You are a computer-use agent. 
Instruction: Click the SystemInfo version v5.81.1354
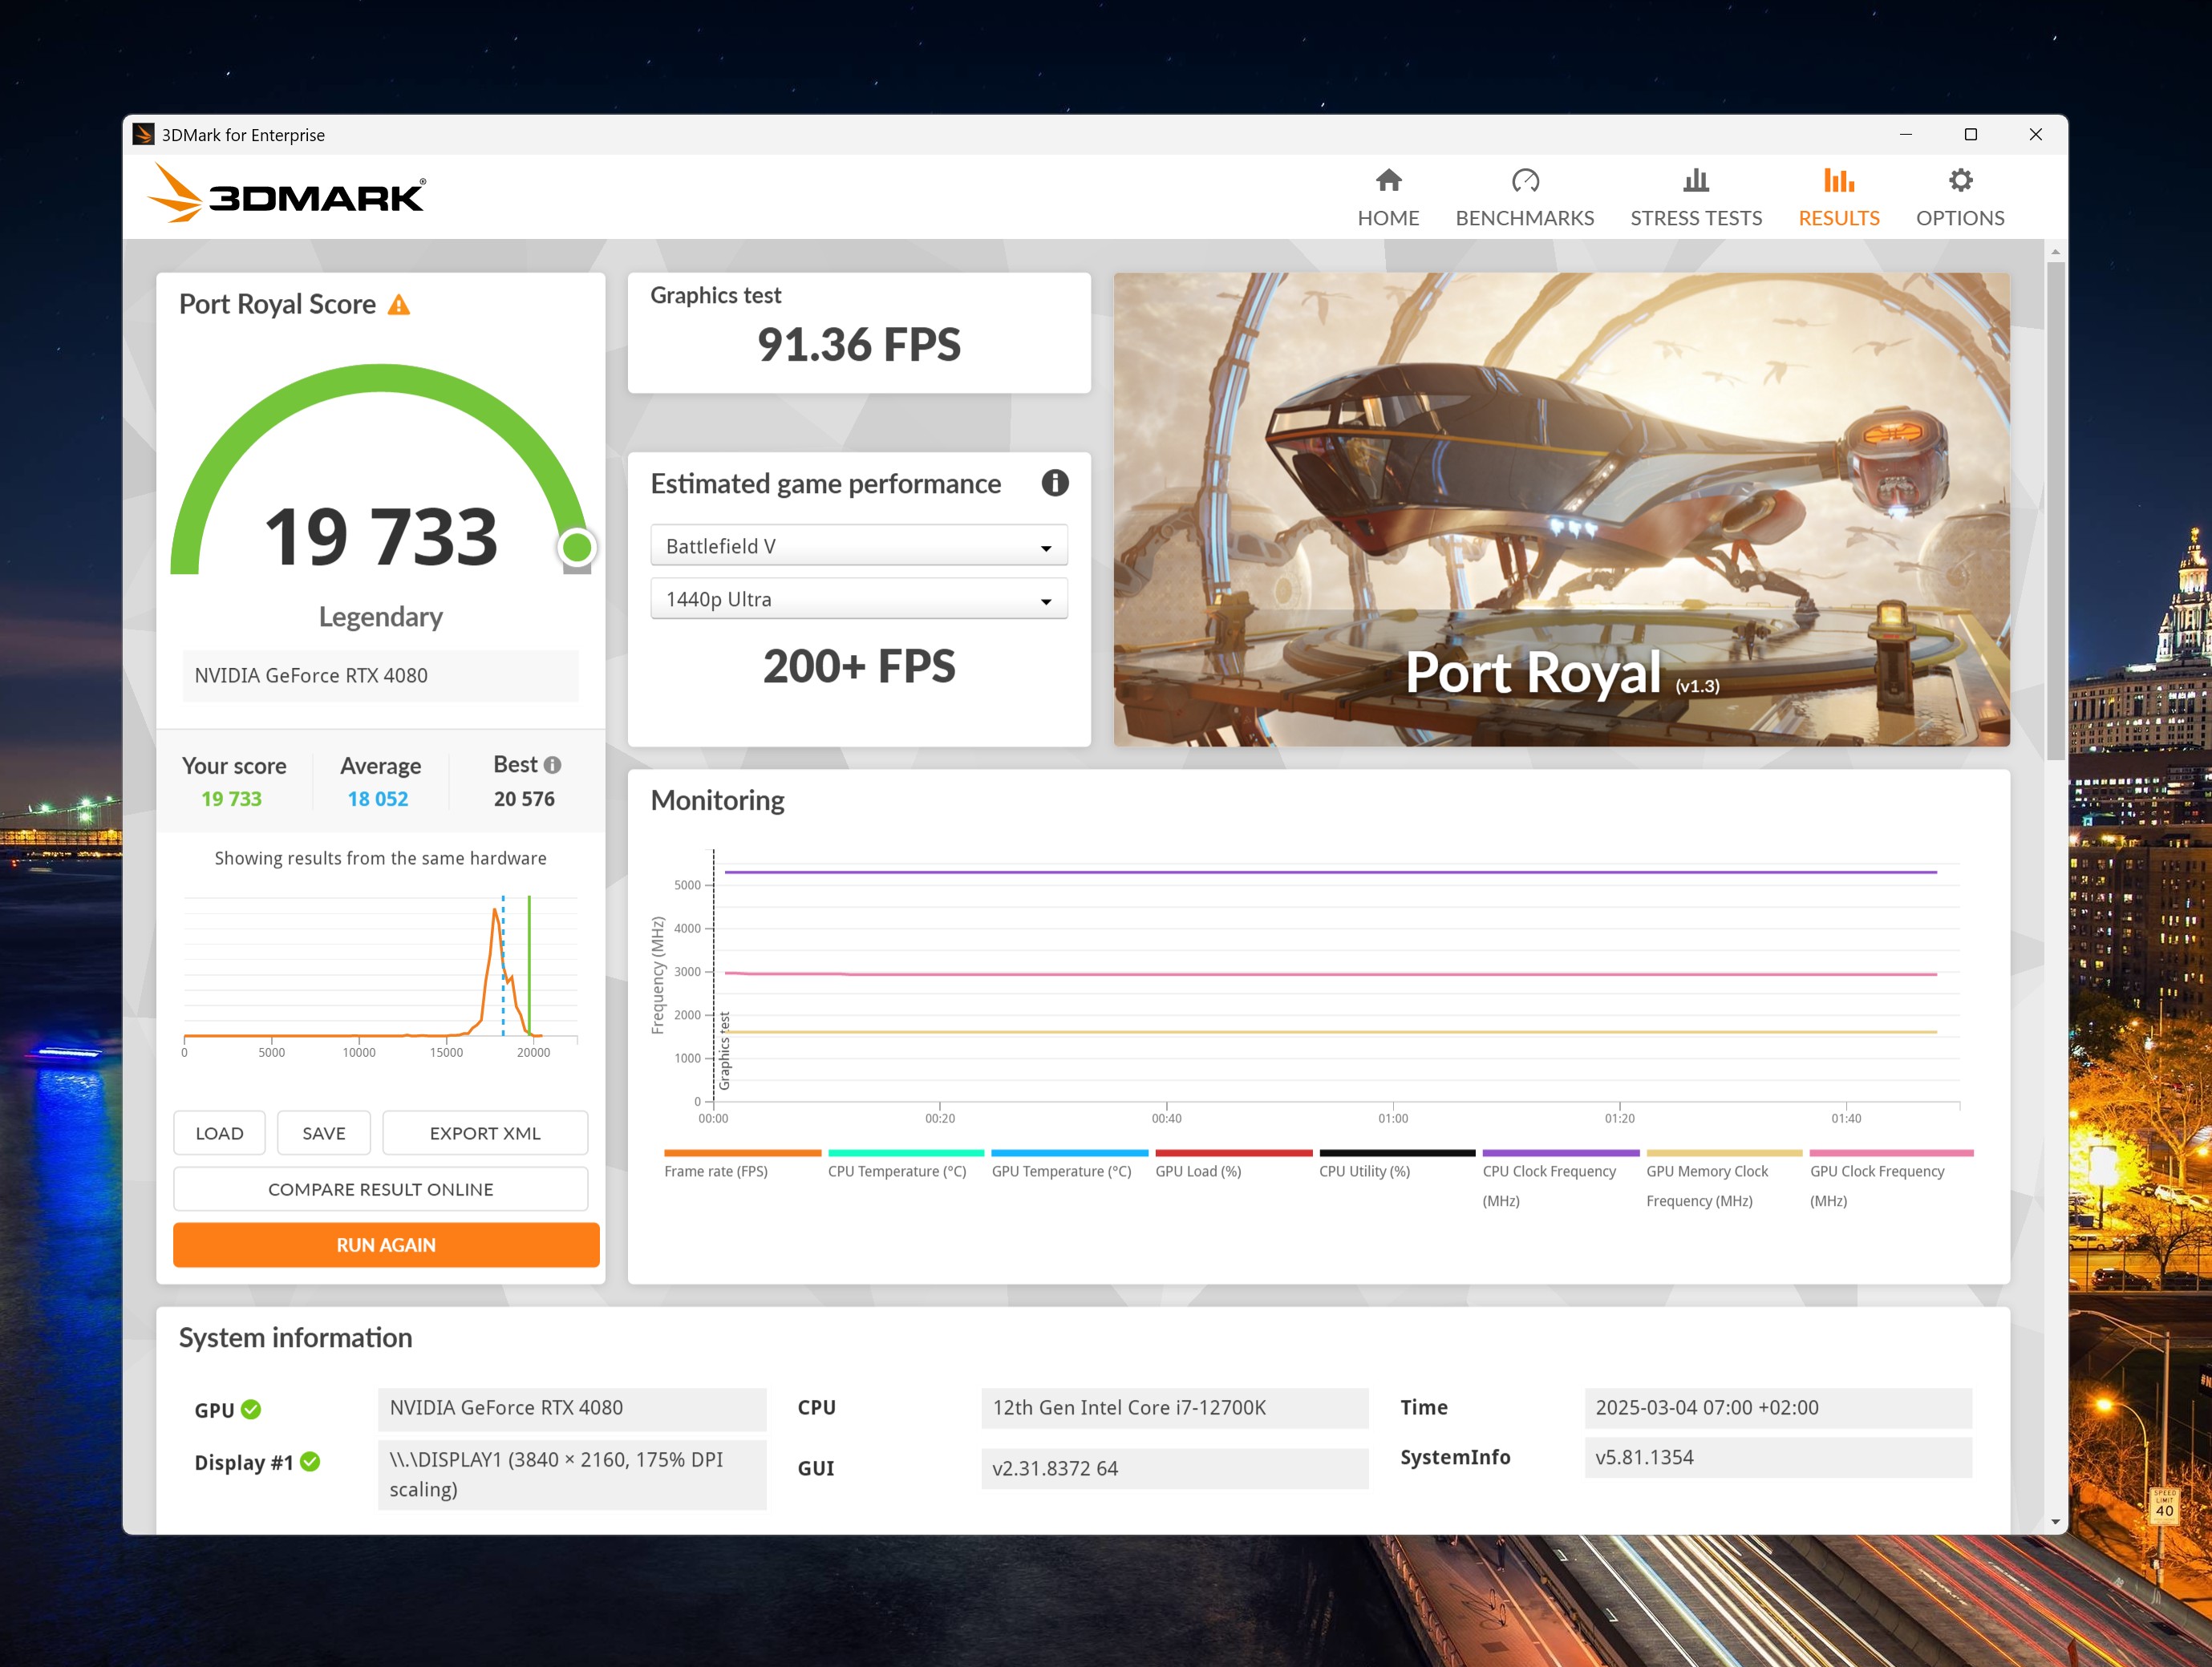[1778, 1457]
